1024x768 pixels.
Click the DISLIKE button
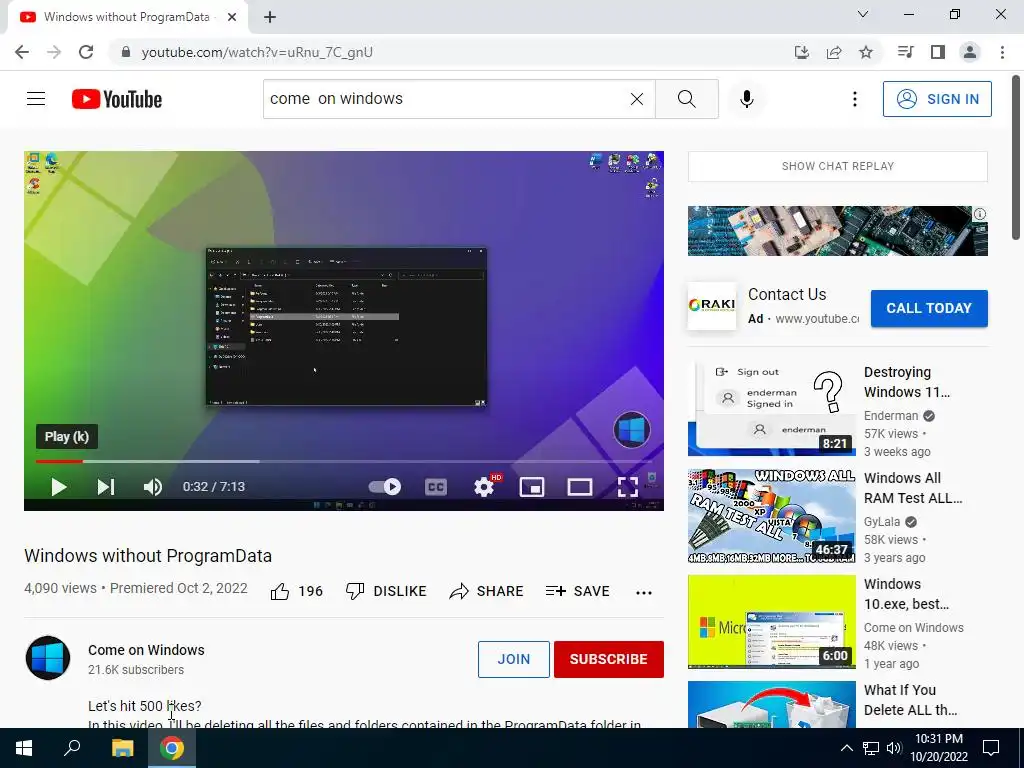click(386, 591)
